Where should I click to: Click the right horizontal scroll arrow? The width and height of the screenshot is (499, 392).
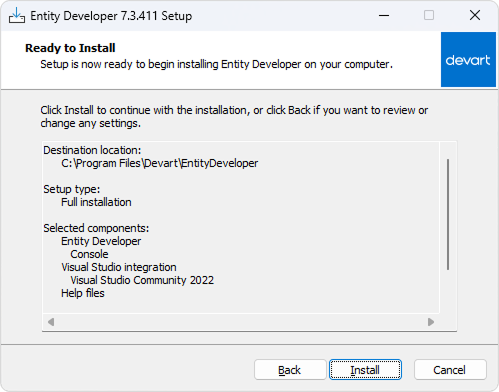[431, 322]
